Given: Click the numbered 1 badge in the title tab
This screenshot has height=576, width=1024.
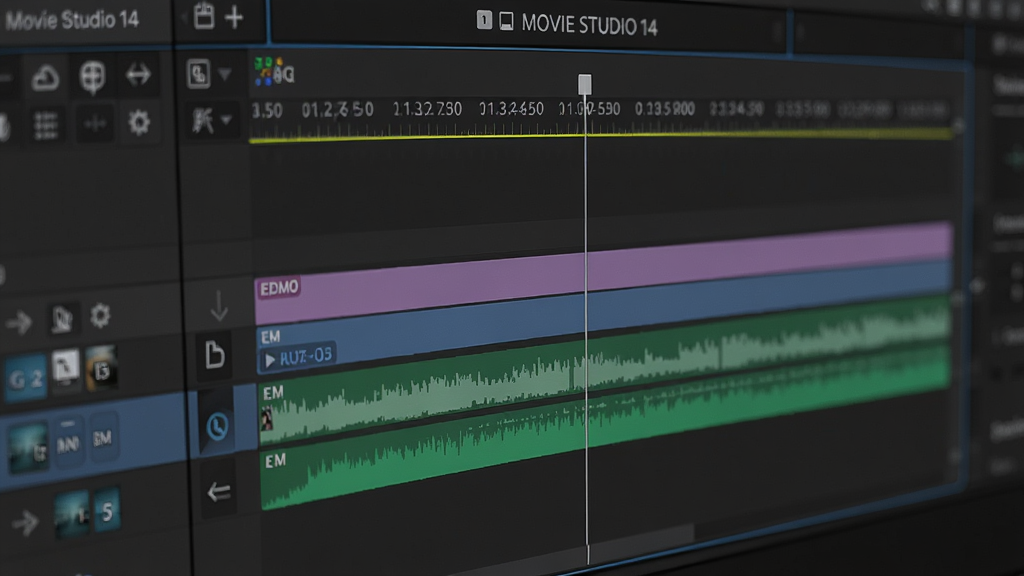Looking at the screenshot, I should click(484, 21).
